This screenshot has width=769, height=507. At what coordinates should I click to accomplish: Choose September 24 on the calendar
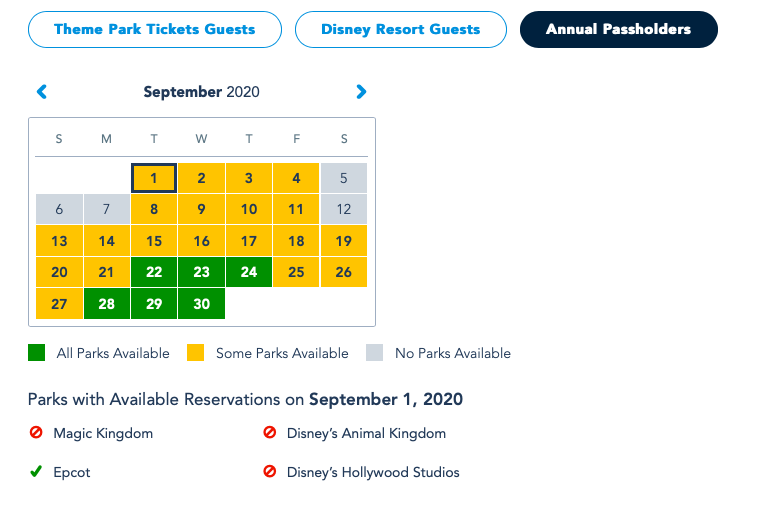click(x=249, y=272)
